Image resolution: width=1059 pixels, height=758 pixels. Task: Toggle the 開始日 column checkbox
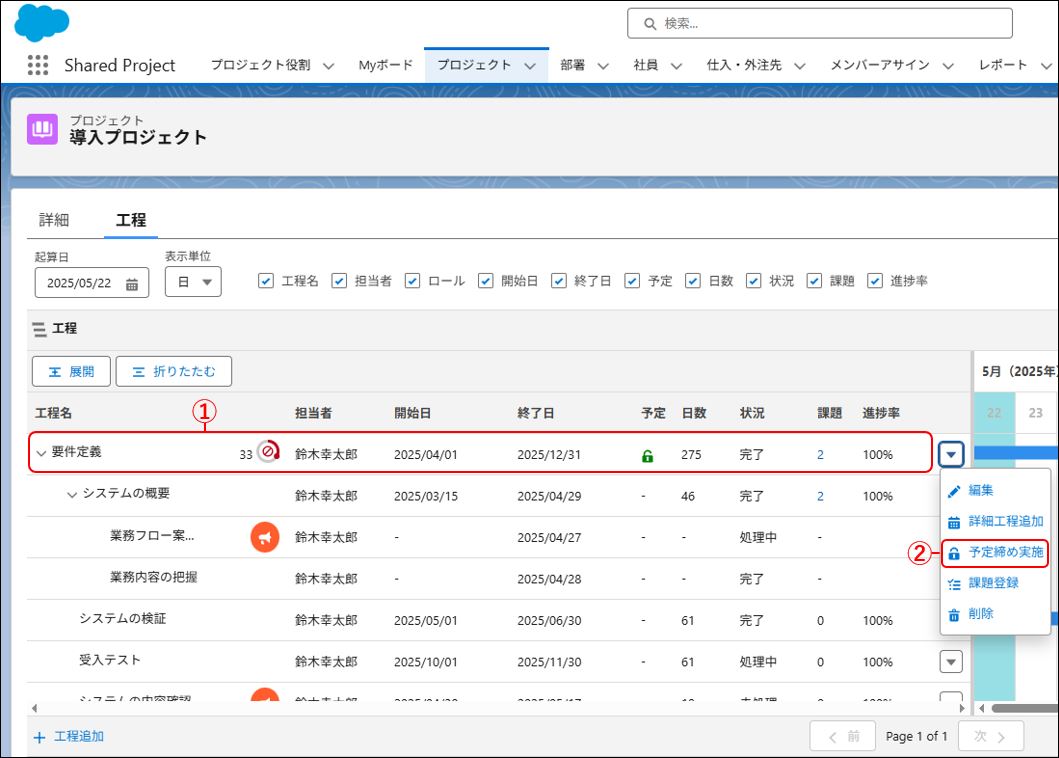click(x=486, y=281)
